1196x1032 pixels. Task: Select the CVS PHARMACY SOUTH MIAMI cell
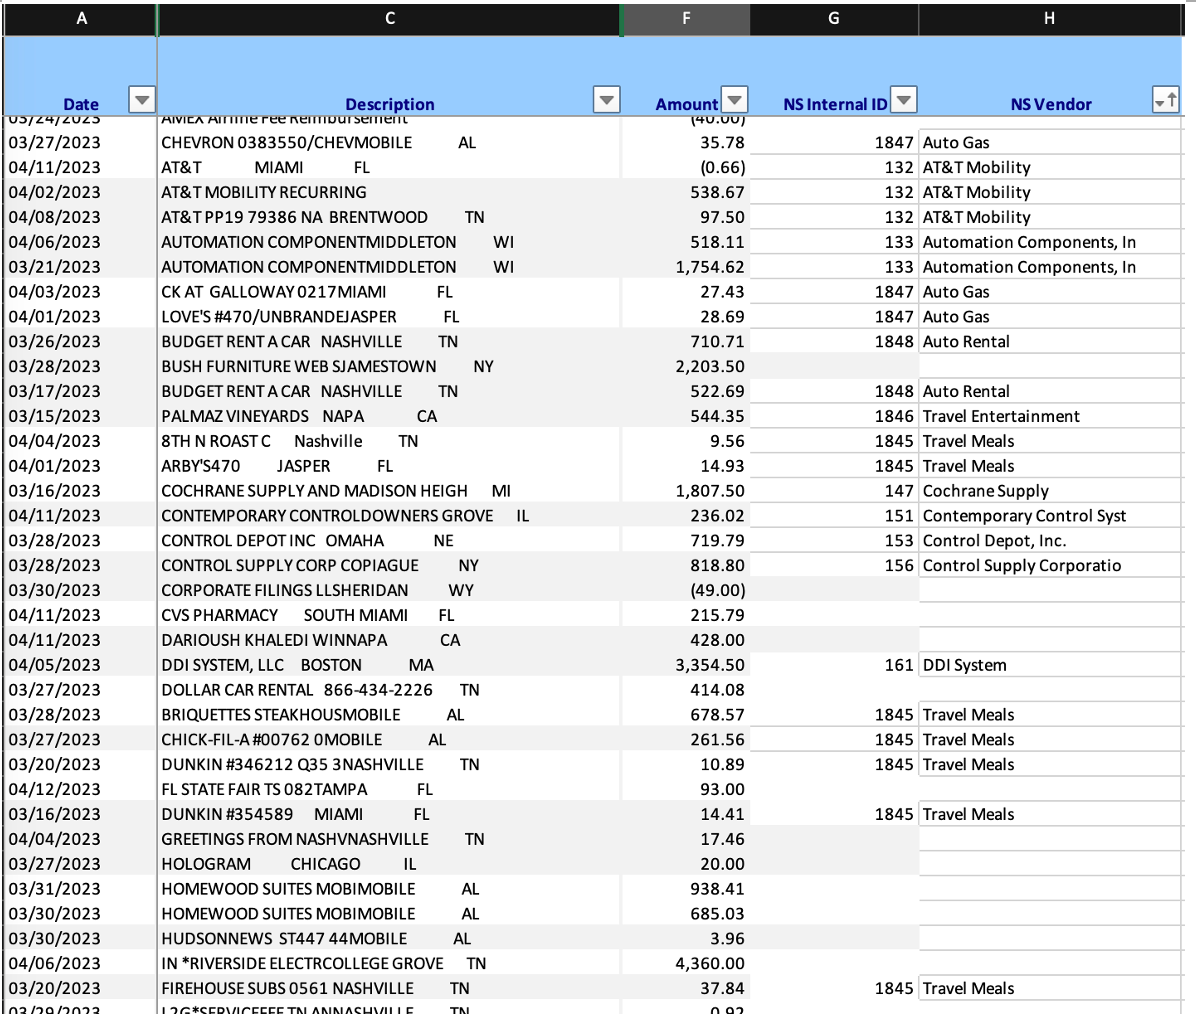coord(390,616)
